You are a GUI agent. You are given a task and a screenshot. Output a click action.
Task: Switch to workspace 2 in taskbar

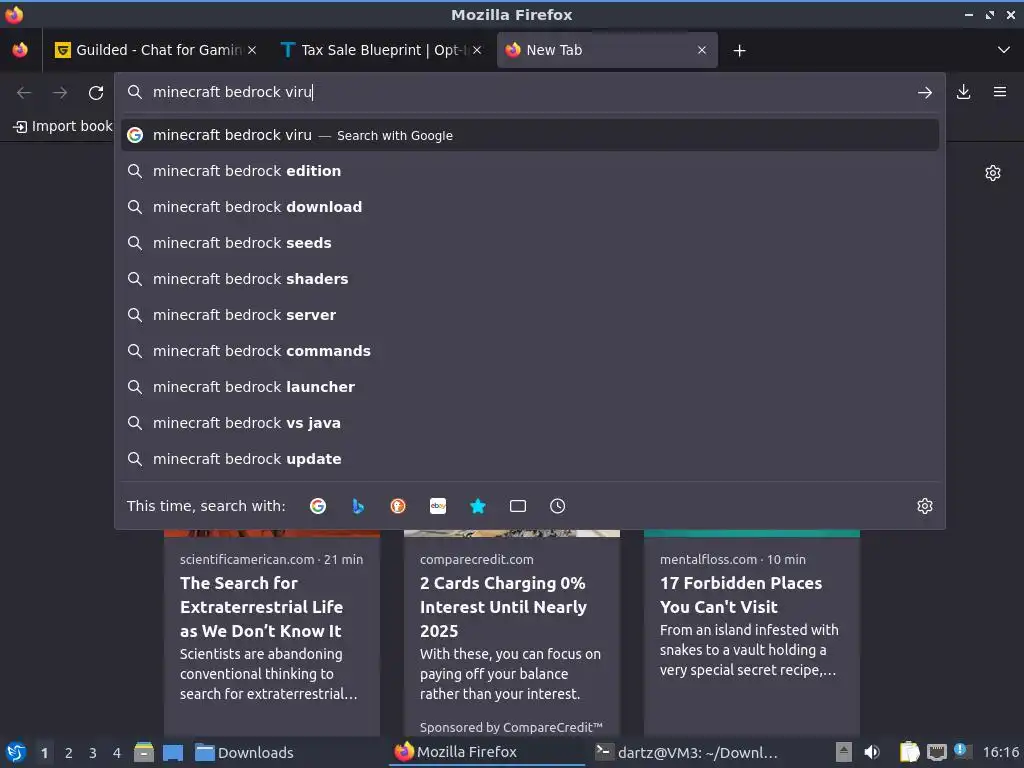69,753
